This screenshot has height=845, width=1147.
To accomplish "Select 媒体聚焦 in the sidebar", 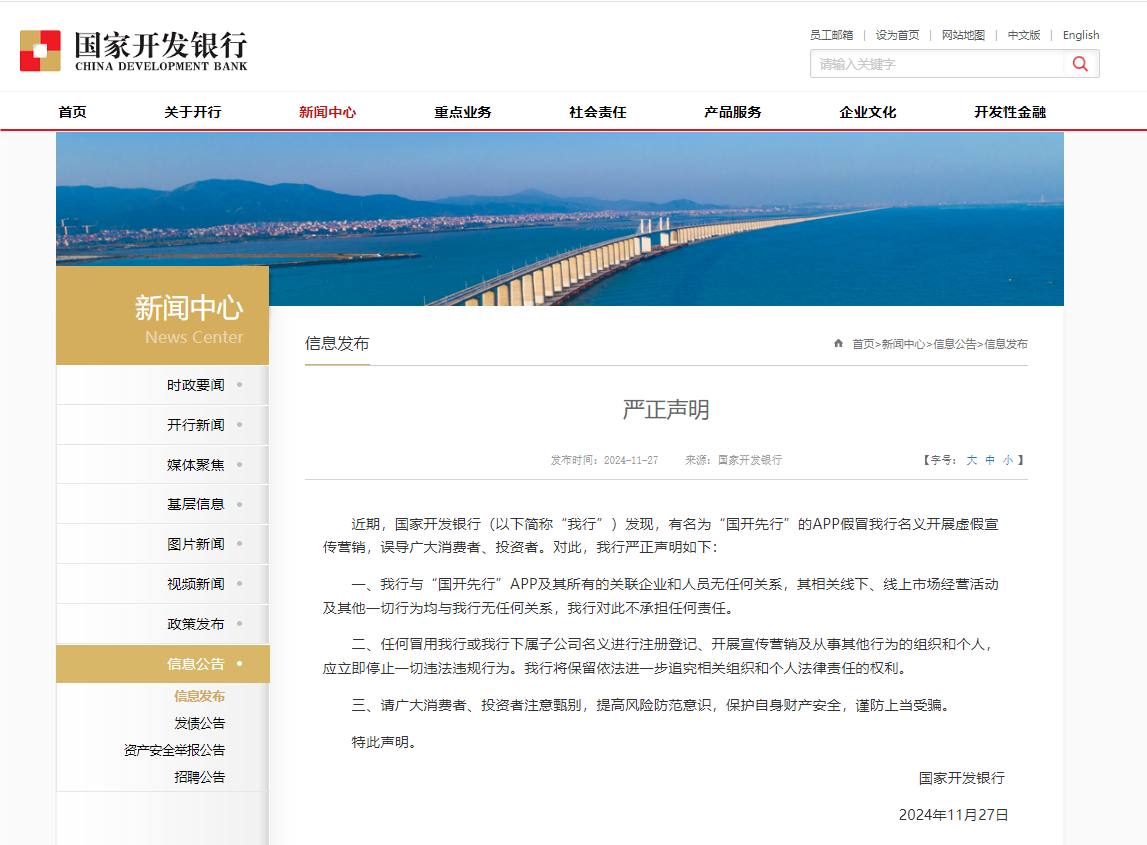I will [x=196, y=465].
